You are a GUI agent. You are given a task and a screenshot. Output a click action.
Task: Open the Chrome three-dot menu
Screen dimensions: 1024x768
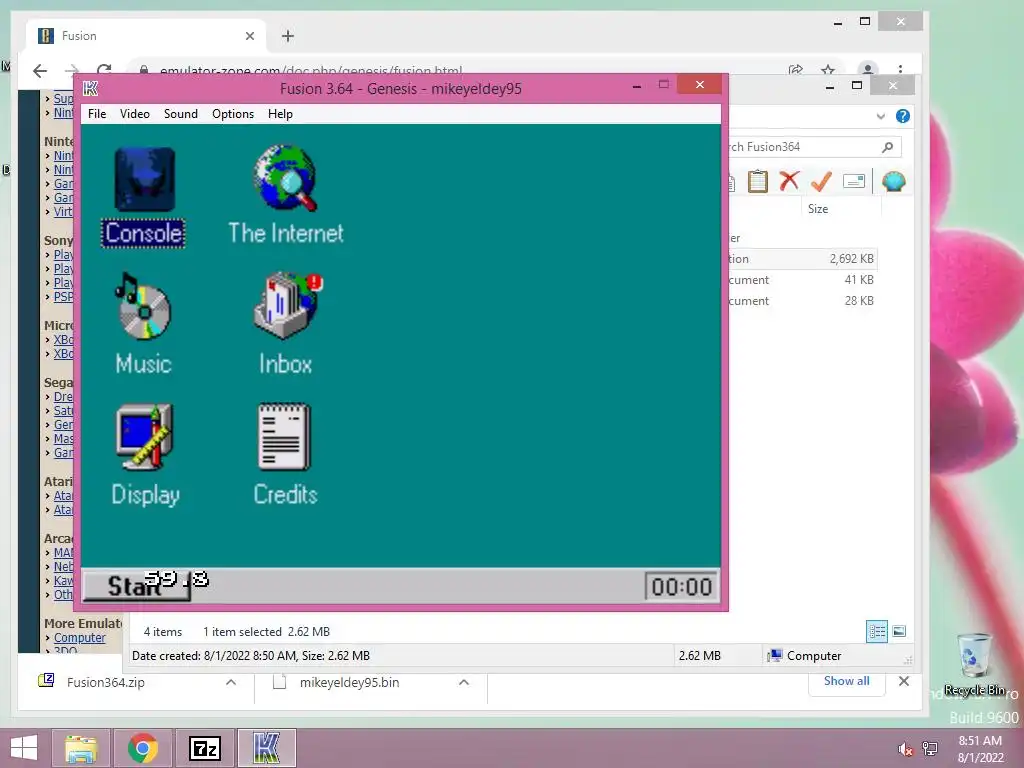point(900,70)
